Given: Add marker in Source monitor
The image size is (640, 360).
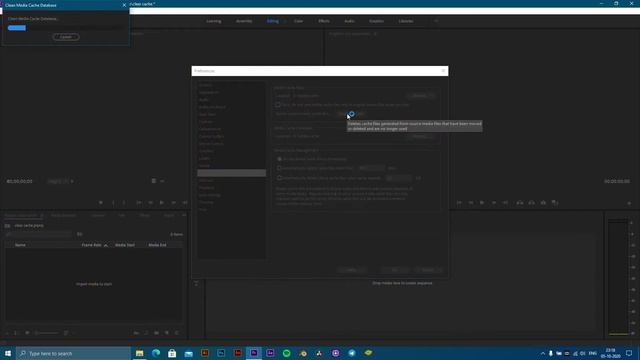Looking at the screenshot, I should 101,202.
